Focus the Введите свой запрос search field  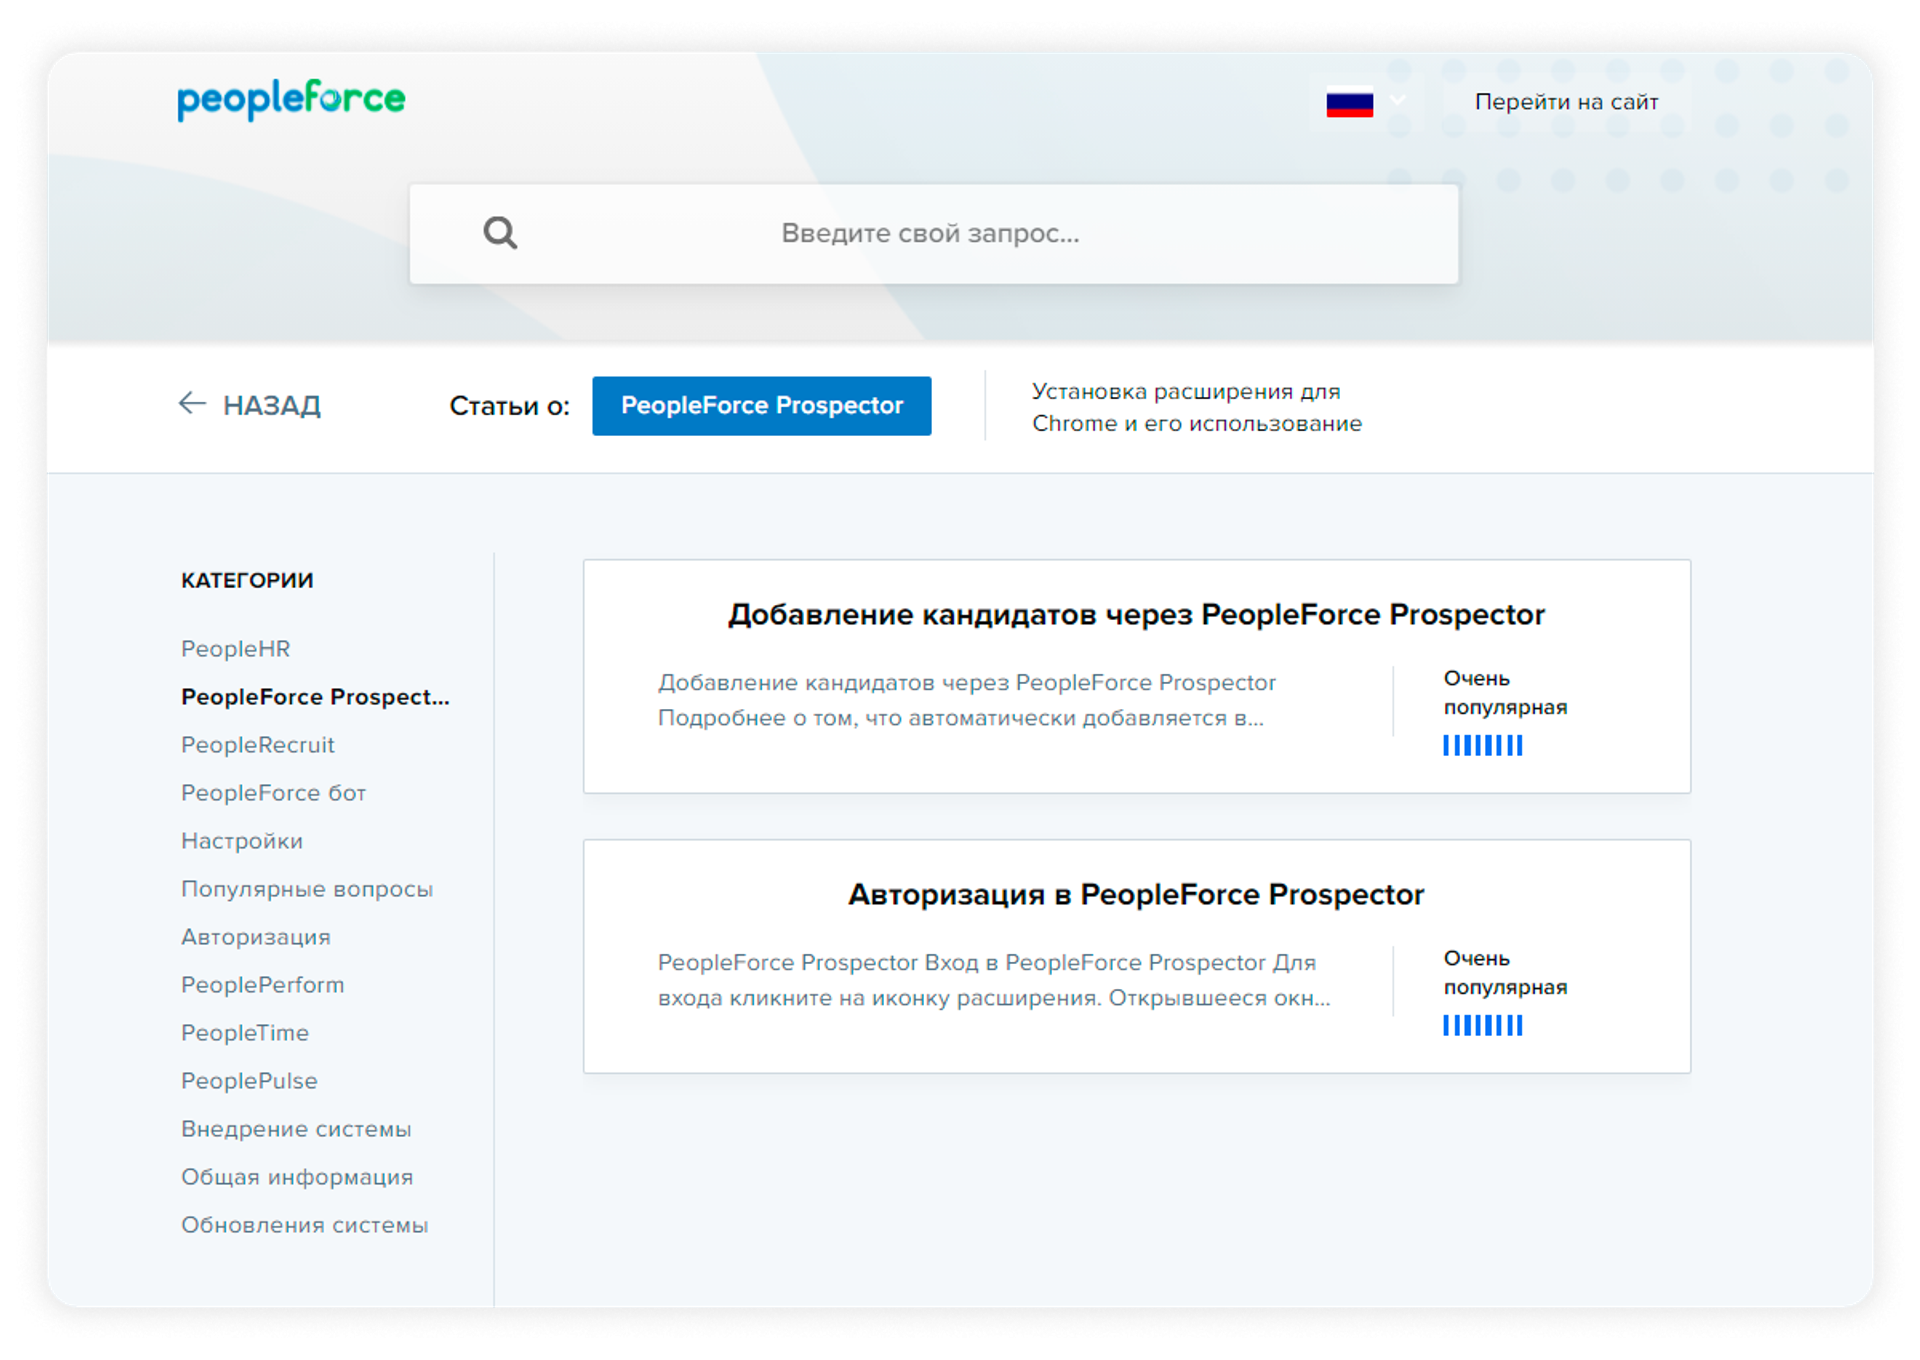pyautogui.click(x=934, y=233)
